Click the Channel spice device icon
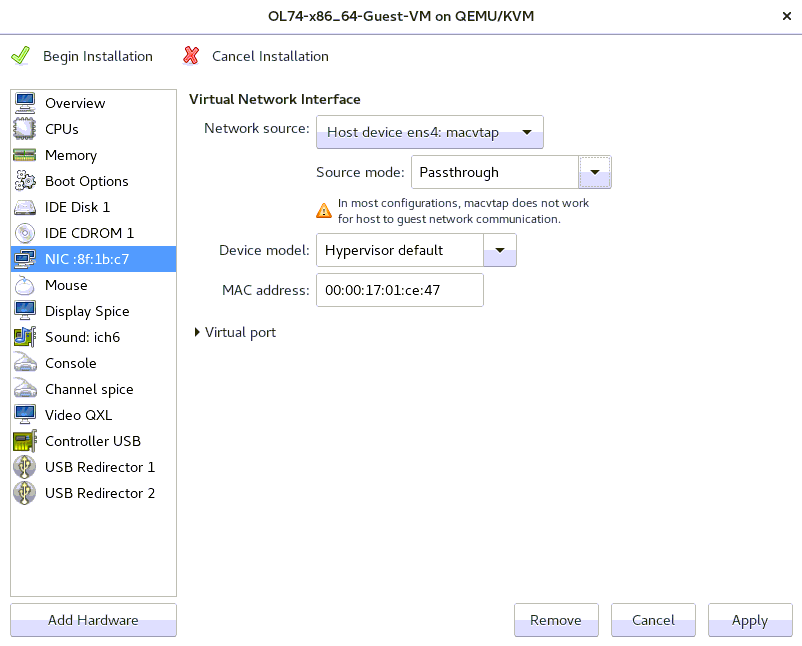The image size is (802, 646). (25, 389)
